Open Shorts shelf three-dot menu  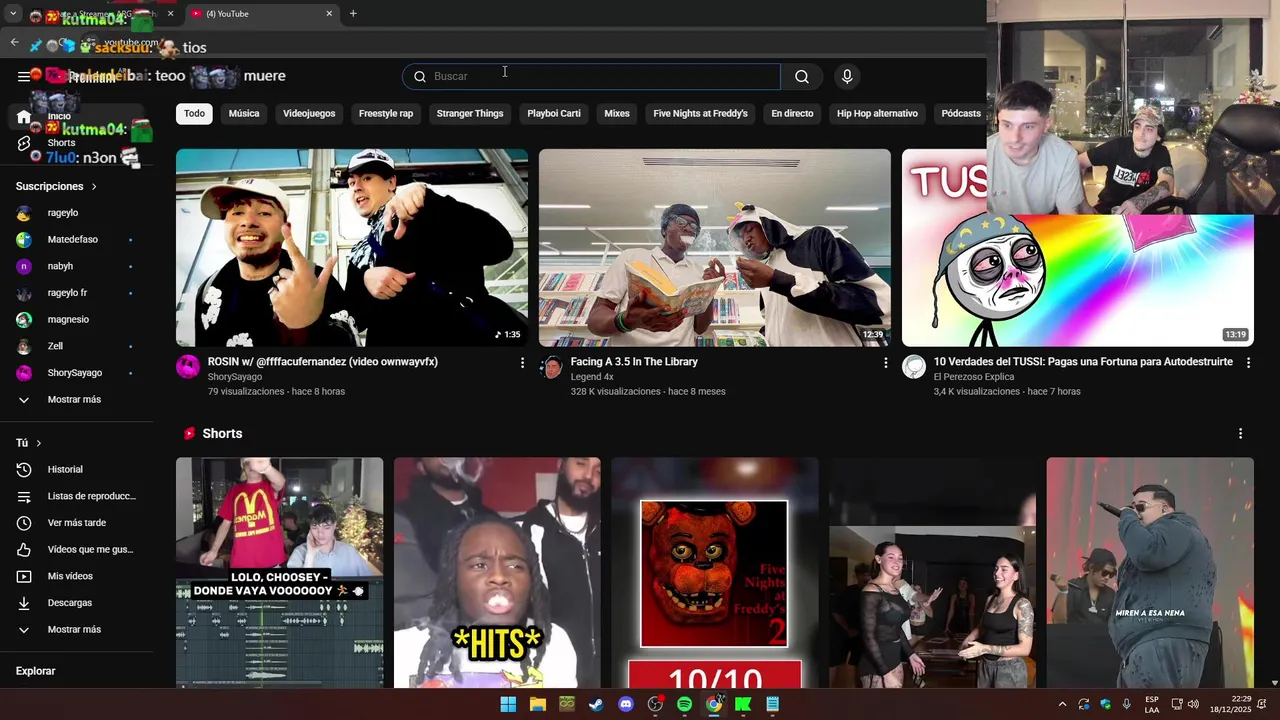coord(1240,434)
